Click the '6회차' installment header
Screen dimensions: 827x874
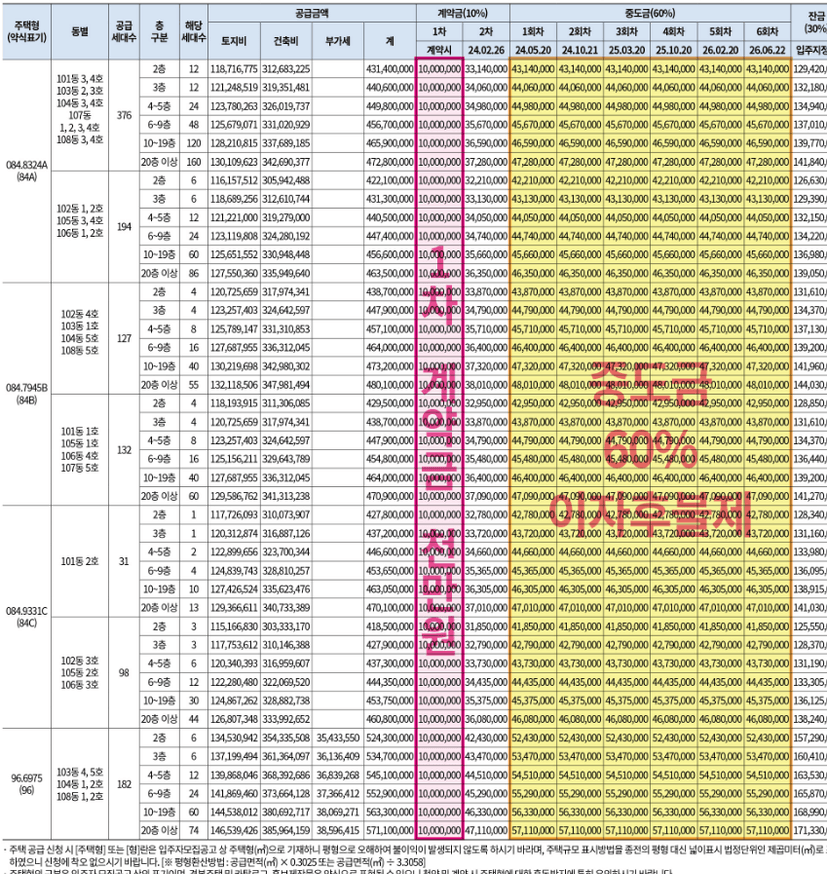(x=767, y=32)
